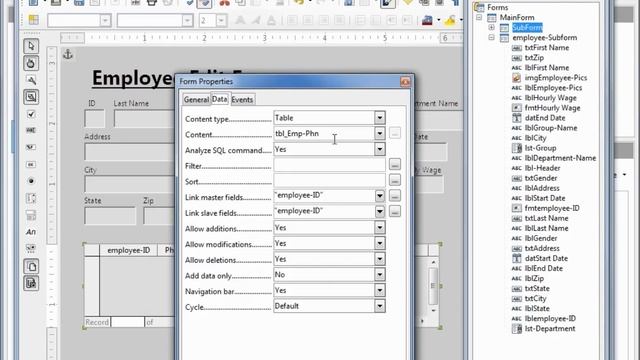Screen dimensions: 640x360
Task: Open the Content dropdown showing tbl_Emp-Phn
Action: click(380, 133)
